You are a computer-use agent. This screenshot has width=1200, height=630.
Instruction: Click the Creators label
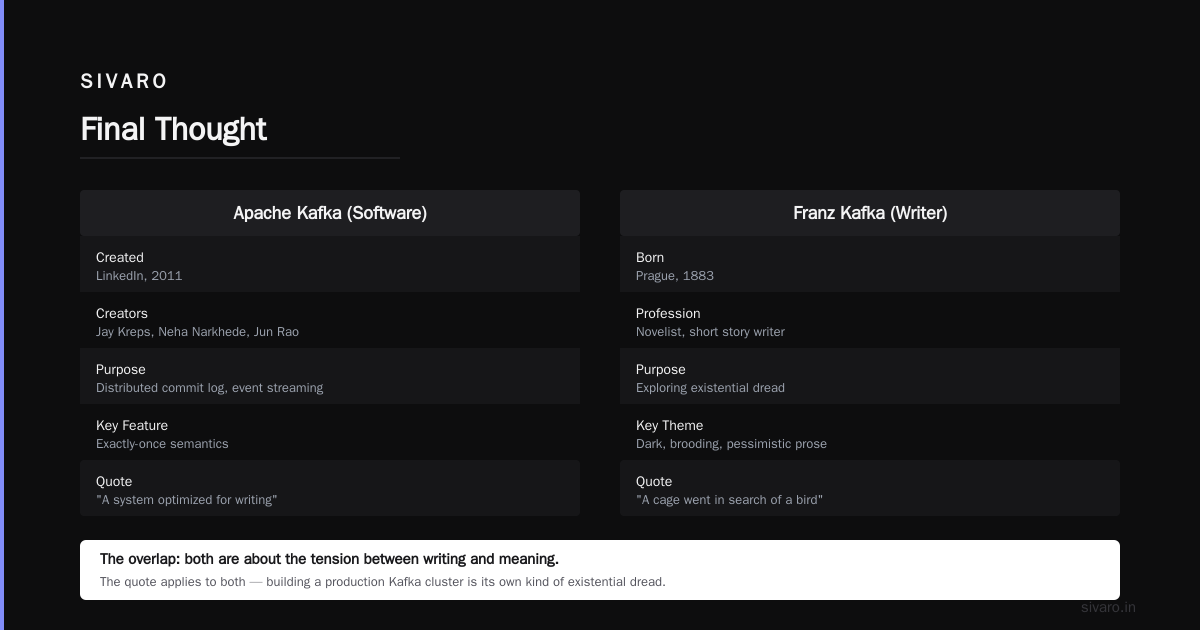pyautogui.click(x=122, y=313)
